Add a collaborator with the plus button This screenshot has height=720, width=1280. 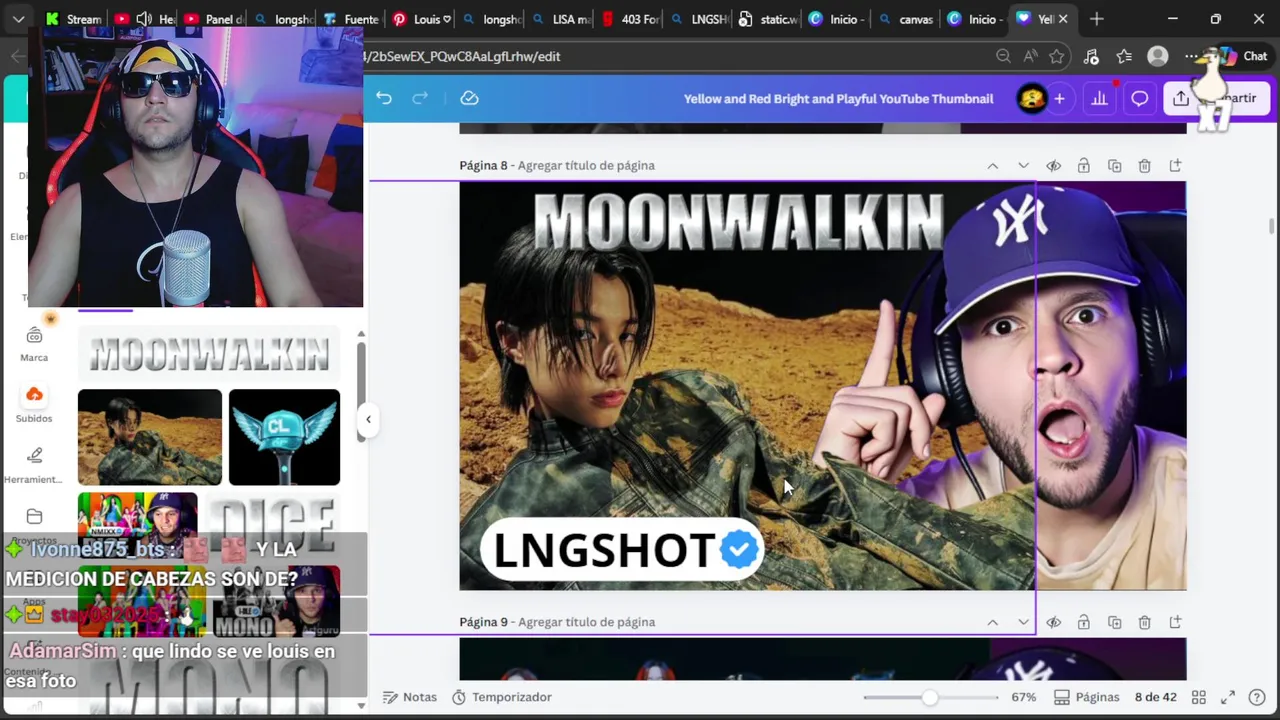1059,98
